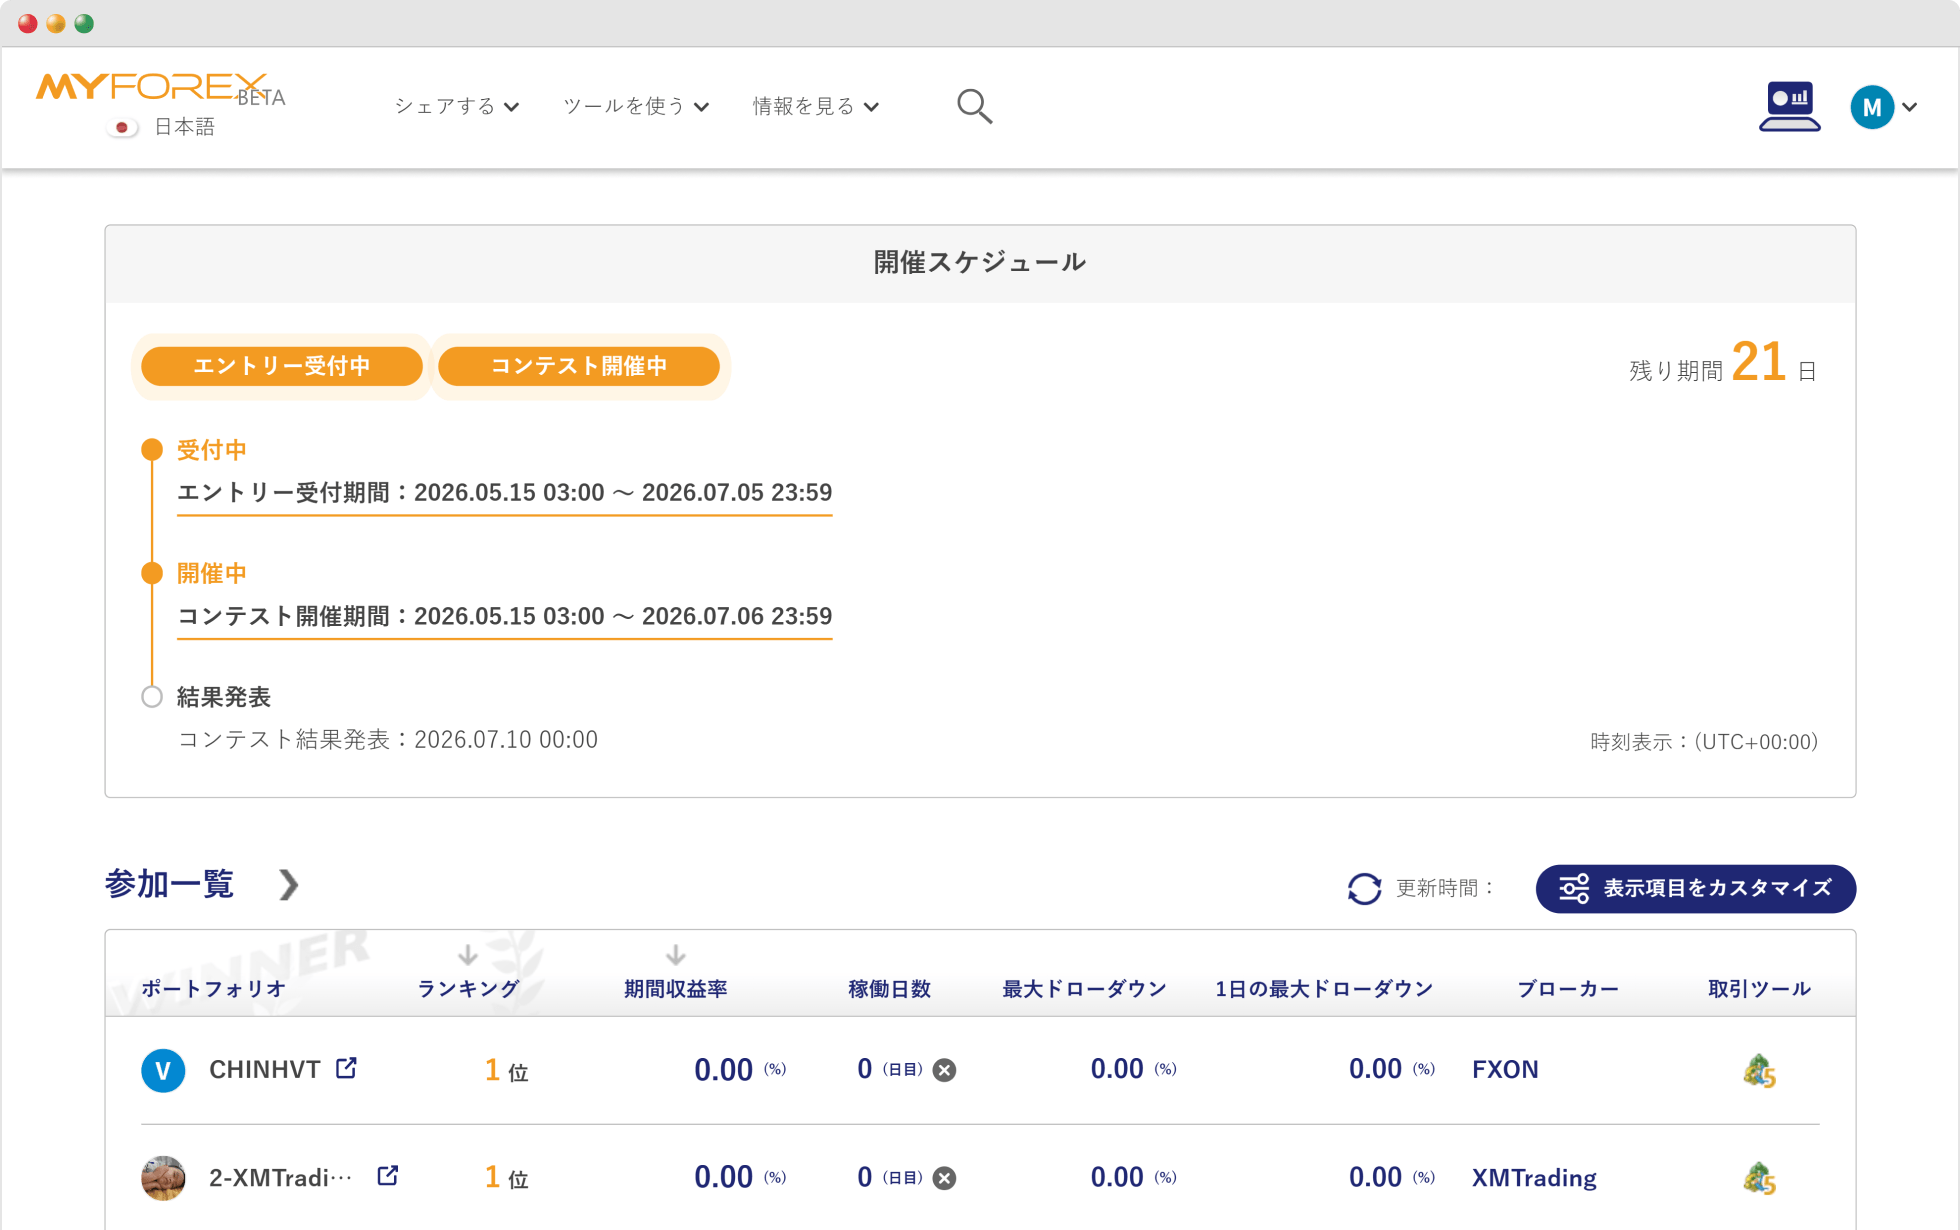The height and width of the screenshot is (1230, 1960).
Task: Click the 1日の最大ドローダウン column header
Action: (x=1324, y=989)
